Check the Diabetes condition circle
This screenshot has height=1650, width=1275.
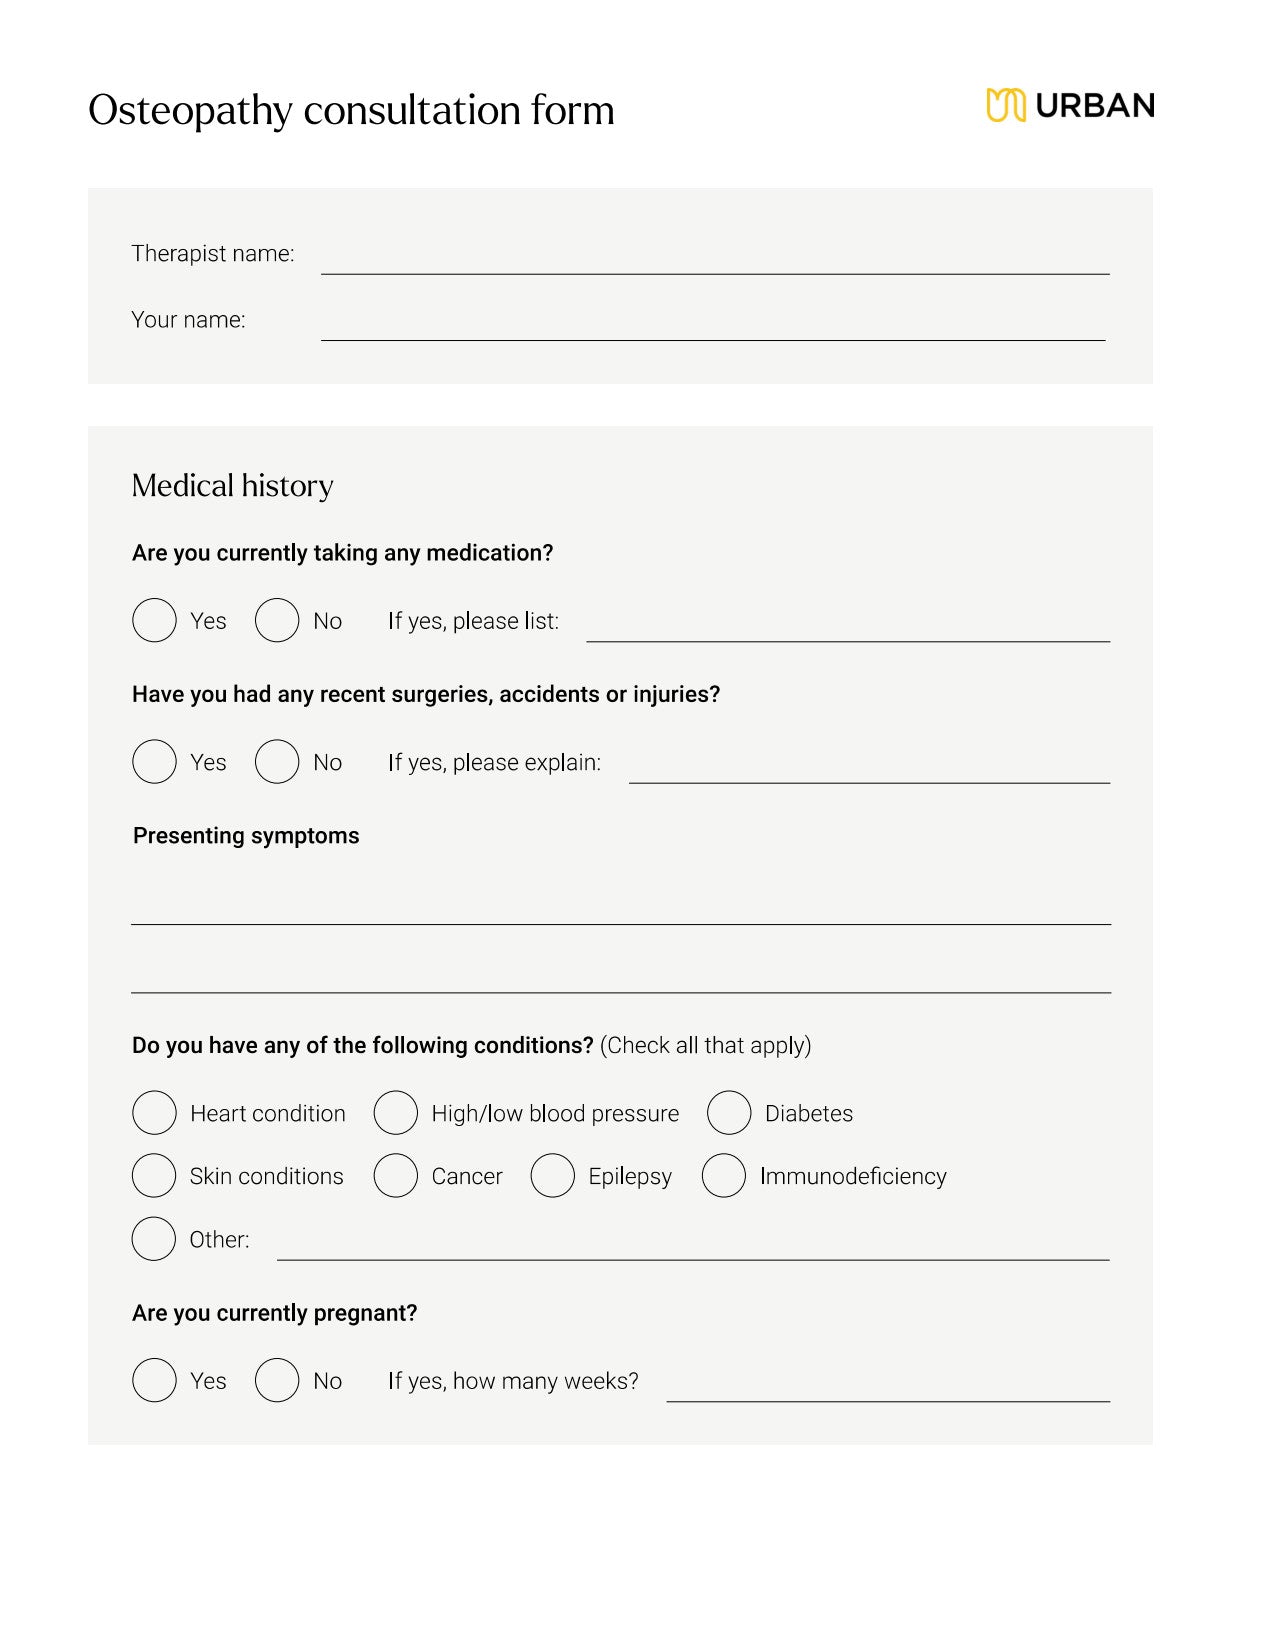point(729,1113)
